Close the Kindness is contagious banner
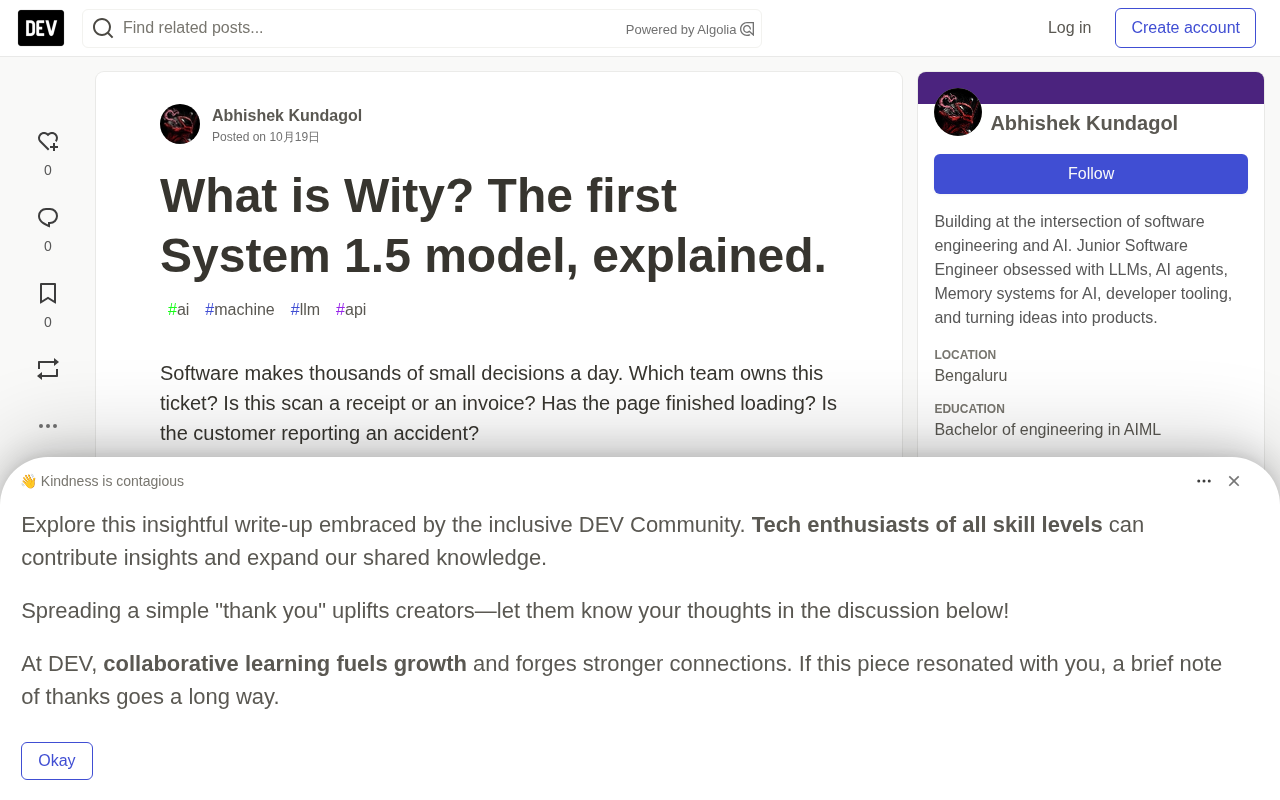 [1234, 481]
